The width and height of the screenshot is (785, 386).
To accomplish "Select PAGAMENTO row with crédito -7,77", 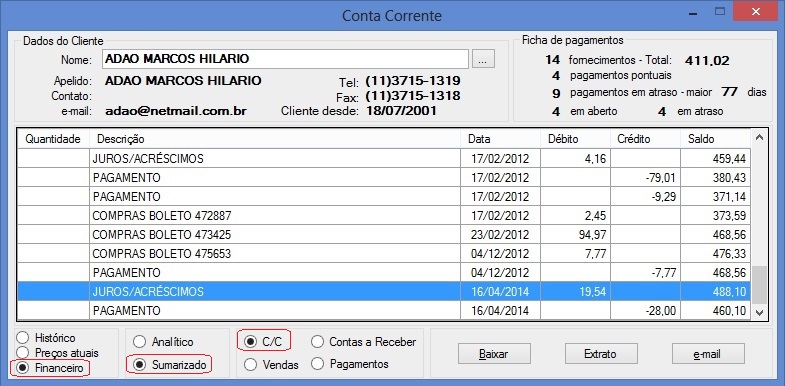I will (384, 273).
